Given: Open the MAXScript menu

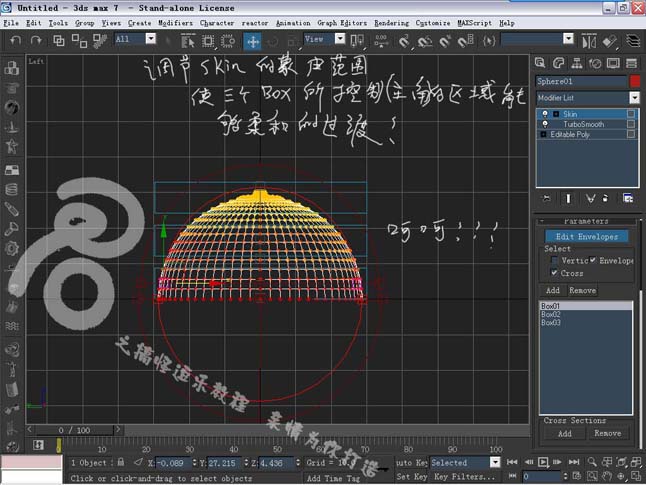Looking at the screenshot, I should tap(475, 23).
